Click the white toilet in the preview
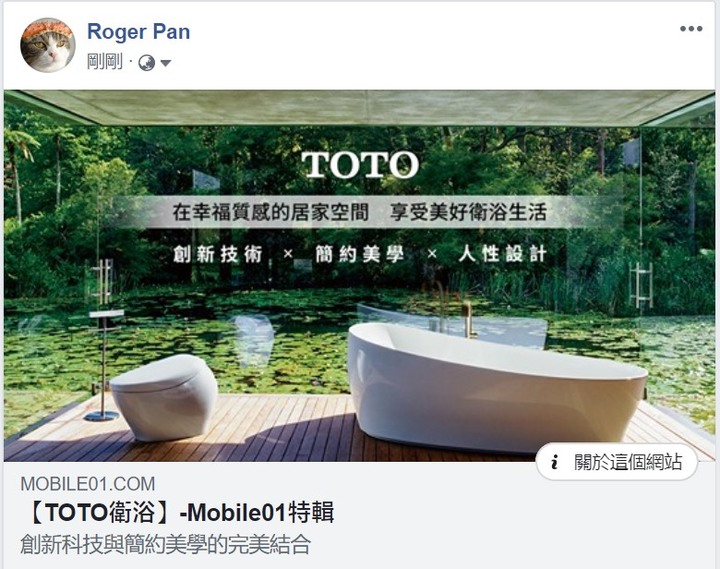The image size is (720, 569). [x=163, y=397]
